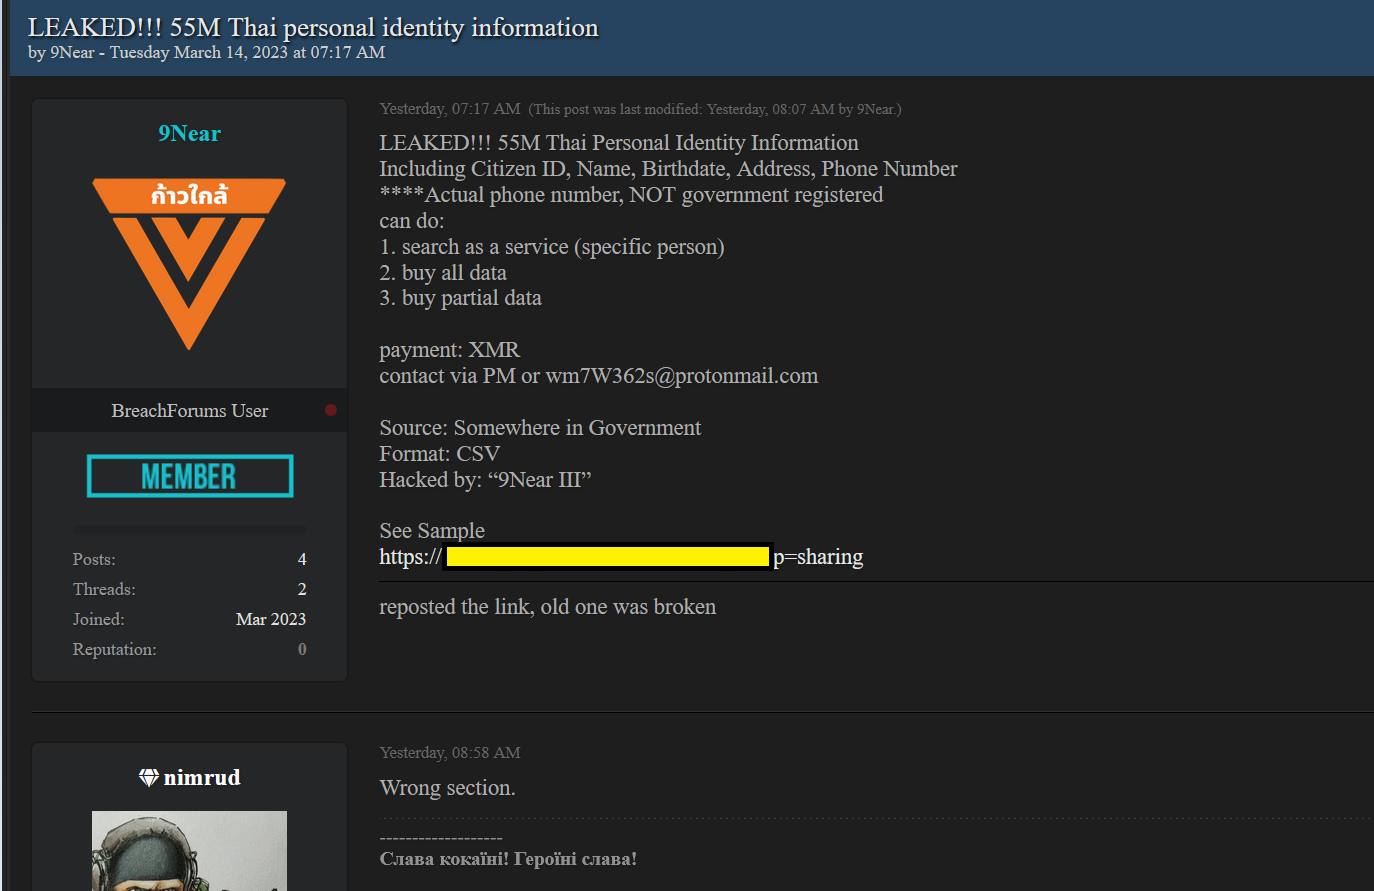This screenshot has width=1374, height=891.
Task: Click the diamond icon beside nimrud
Action: (149, 778)
